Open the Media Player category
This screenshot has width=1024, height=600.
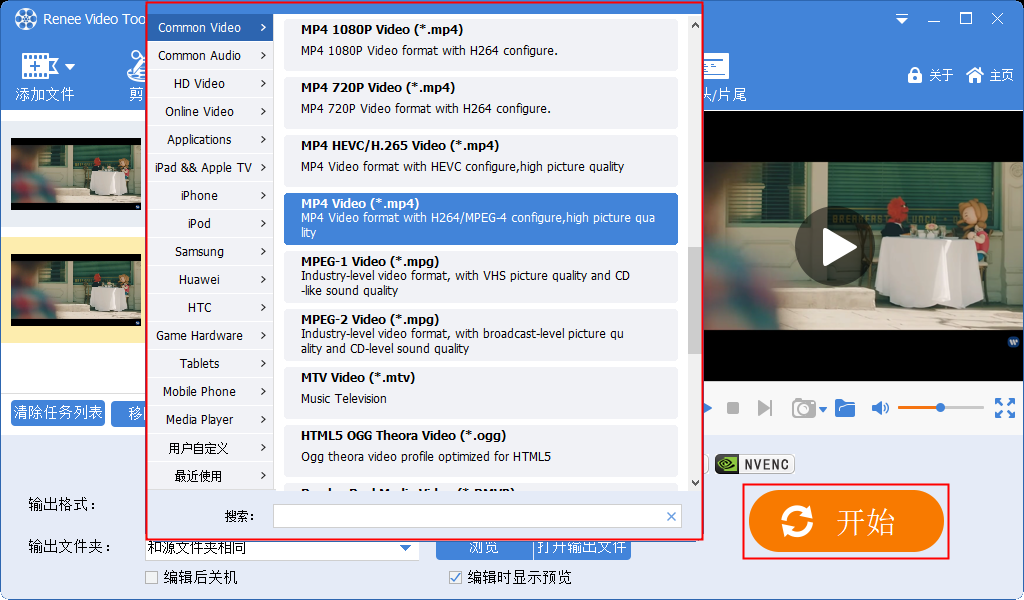click(x=210, y=420)
